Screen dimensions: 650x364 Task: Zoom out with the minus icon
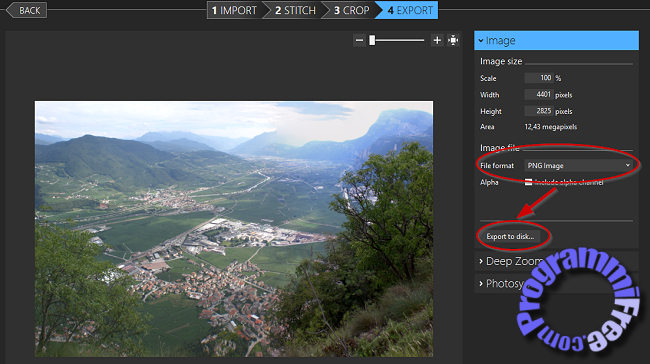[x=359, y=40]
